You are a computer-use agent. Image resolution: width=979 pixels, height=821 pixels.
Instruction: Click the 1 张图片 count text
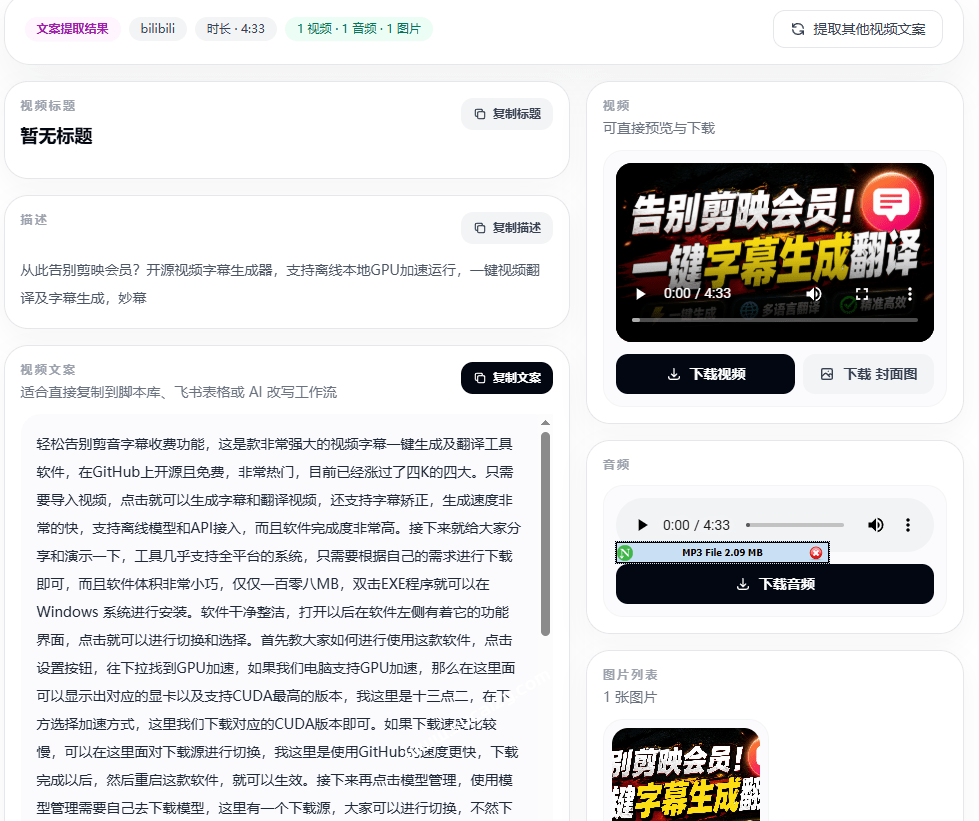(x=630, y=697)
